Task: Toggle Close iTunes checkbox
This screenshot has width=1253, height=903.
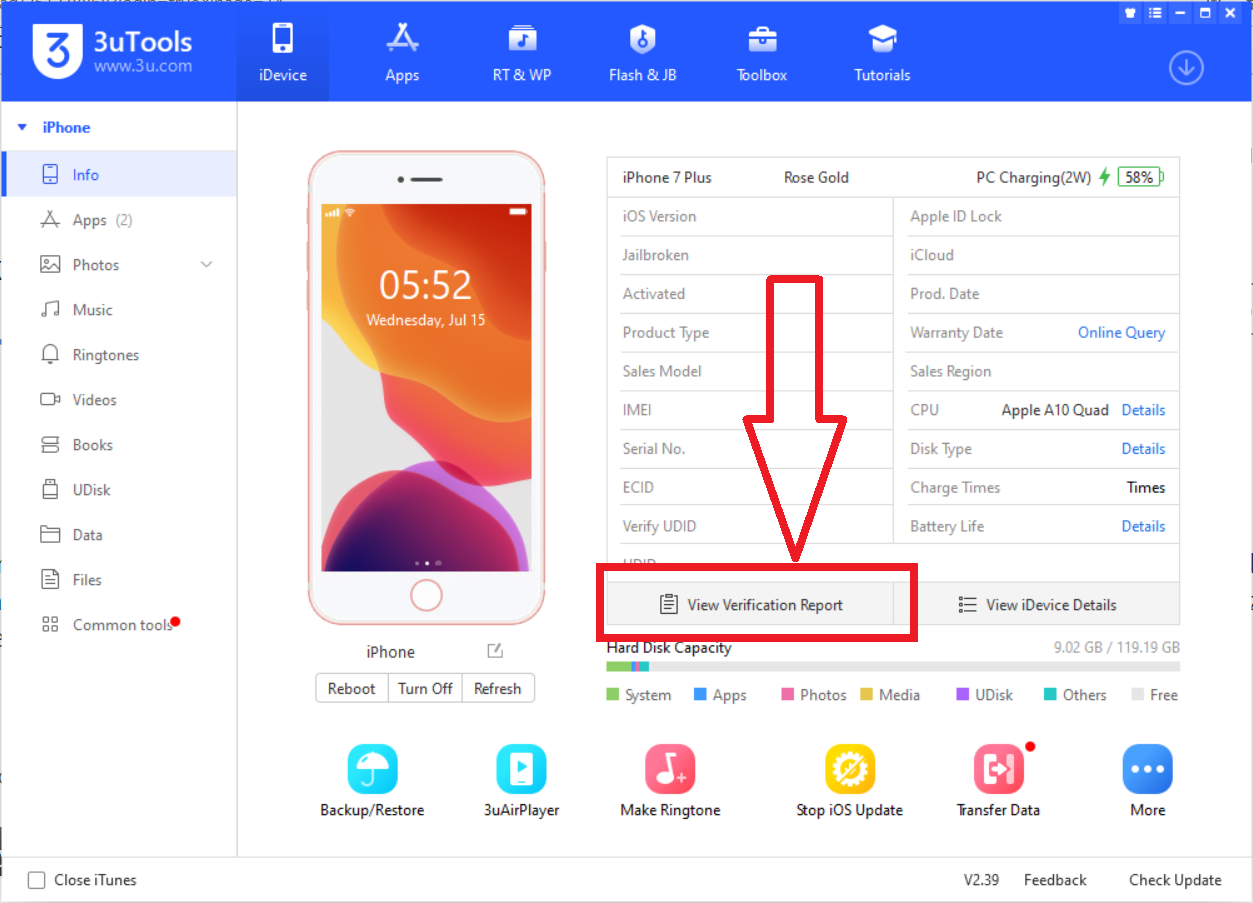Action: (x=37, y=880)
